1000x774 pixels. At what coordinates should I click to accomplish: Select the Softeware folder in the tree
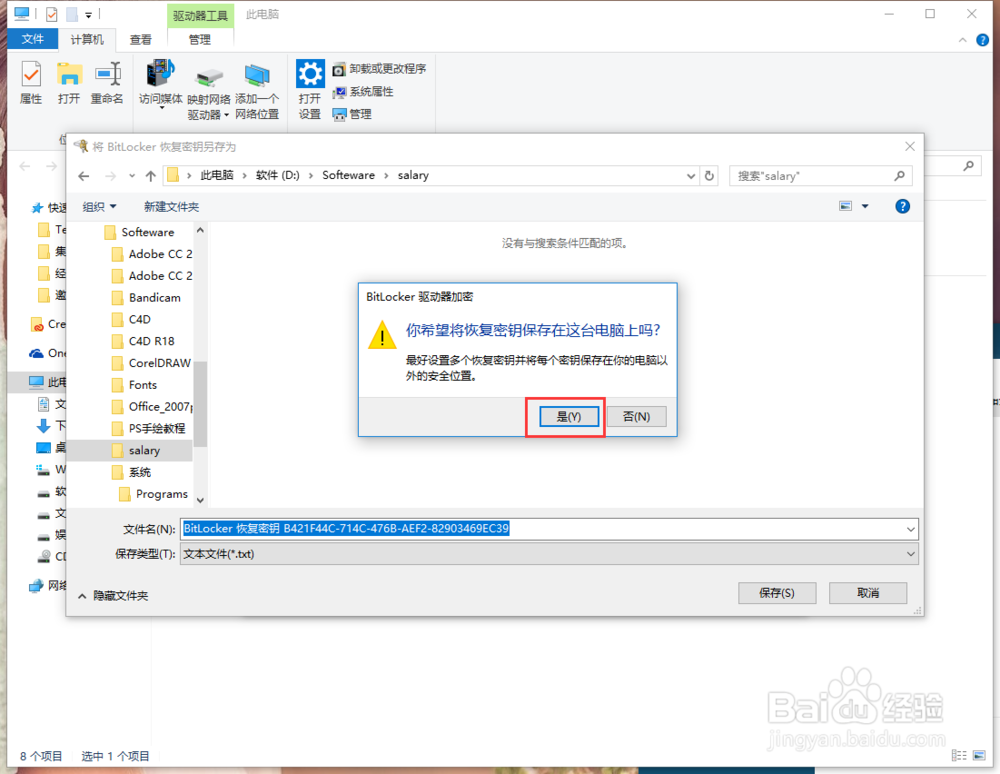(x=139, y=232)
